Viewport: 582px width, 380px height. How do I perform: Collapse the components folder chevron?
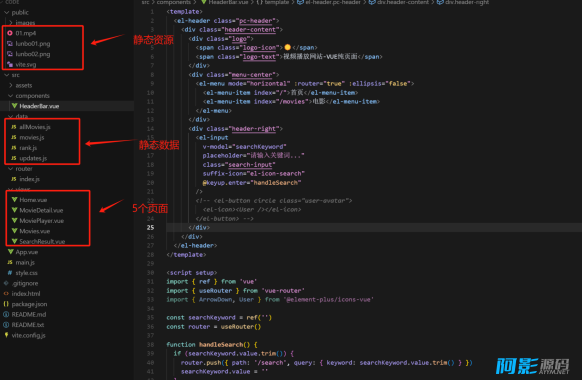(x=11, y=96)
